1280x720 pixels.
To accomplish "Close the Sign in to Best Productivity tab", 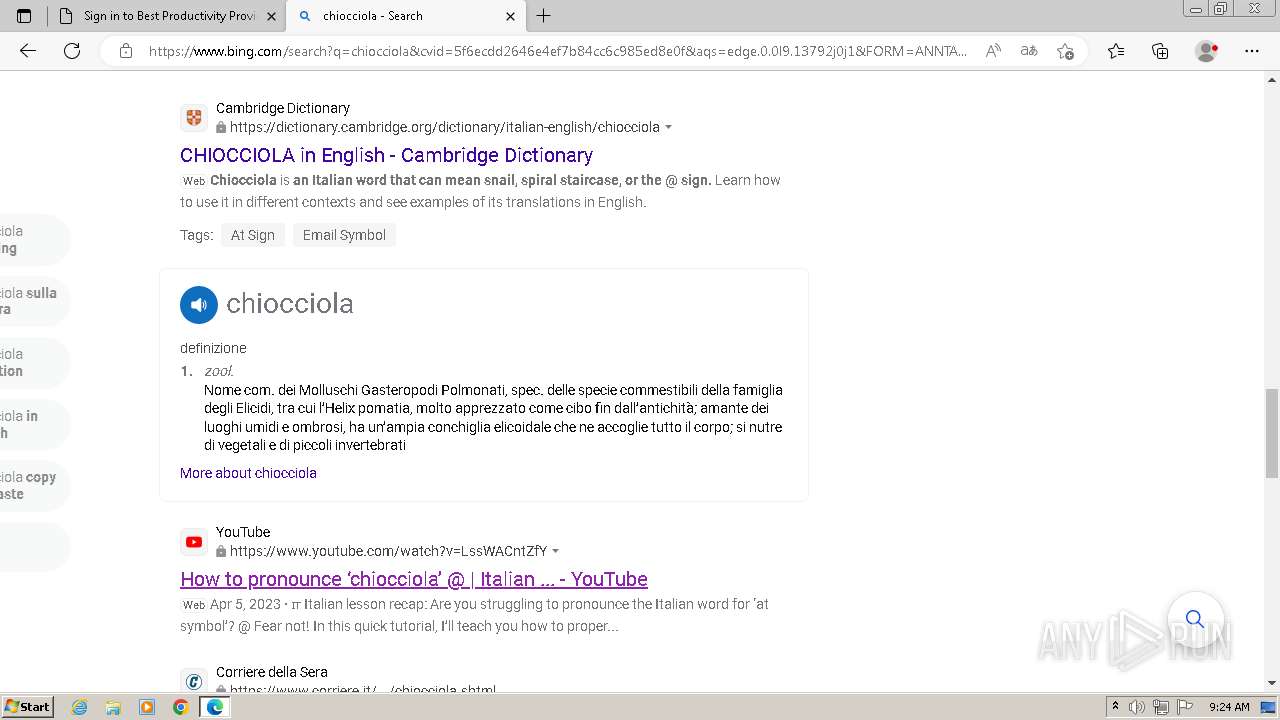I will click(x=272, y=16).
